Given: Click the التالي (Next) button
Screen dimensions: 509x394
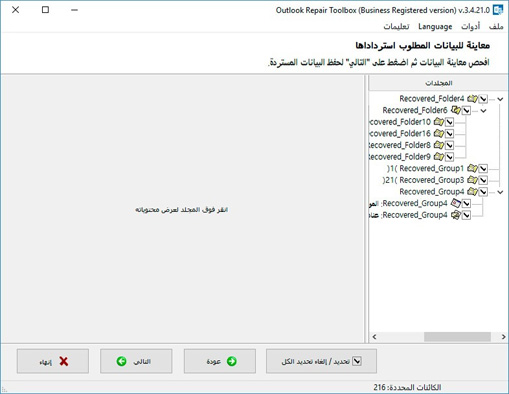Looking at the screenshot, I should tap(136, 361).
